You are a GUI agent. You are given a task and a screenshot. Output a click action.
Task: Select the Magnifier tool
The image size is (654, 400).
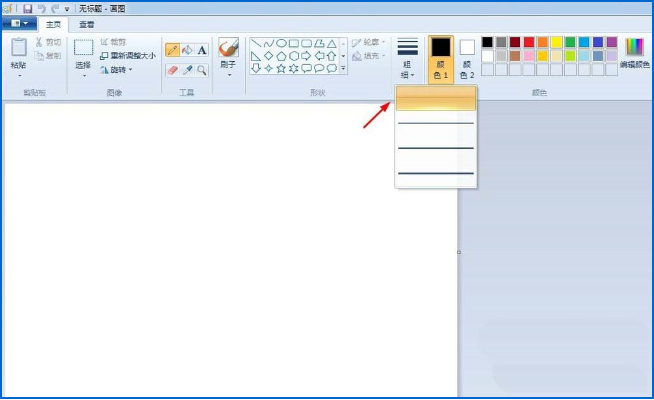click(x=202, y=70)
